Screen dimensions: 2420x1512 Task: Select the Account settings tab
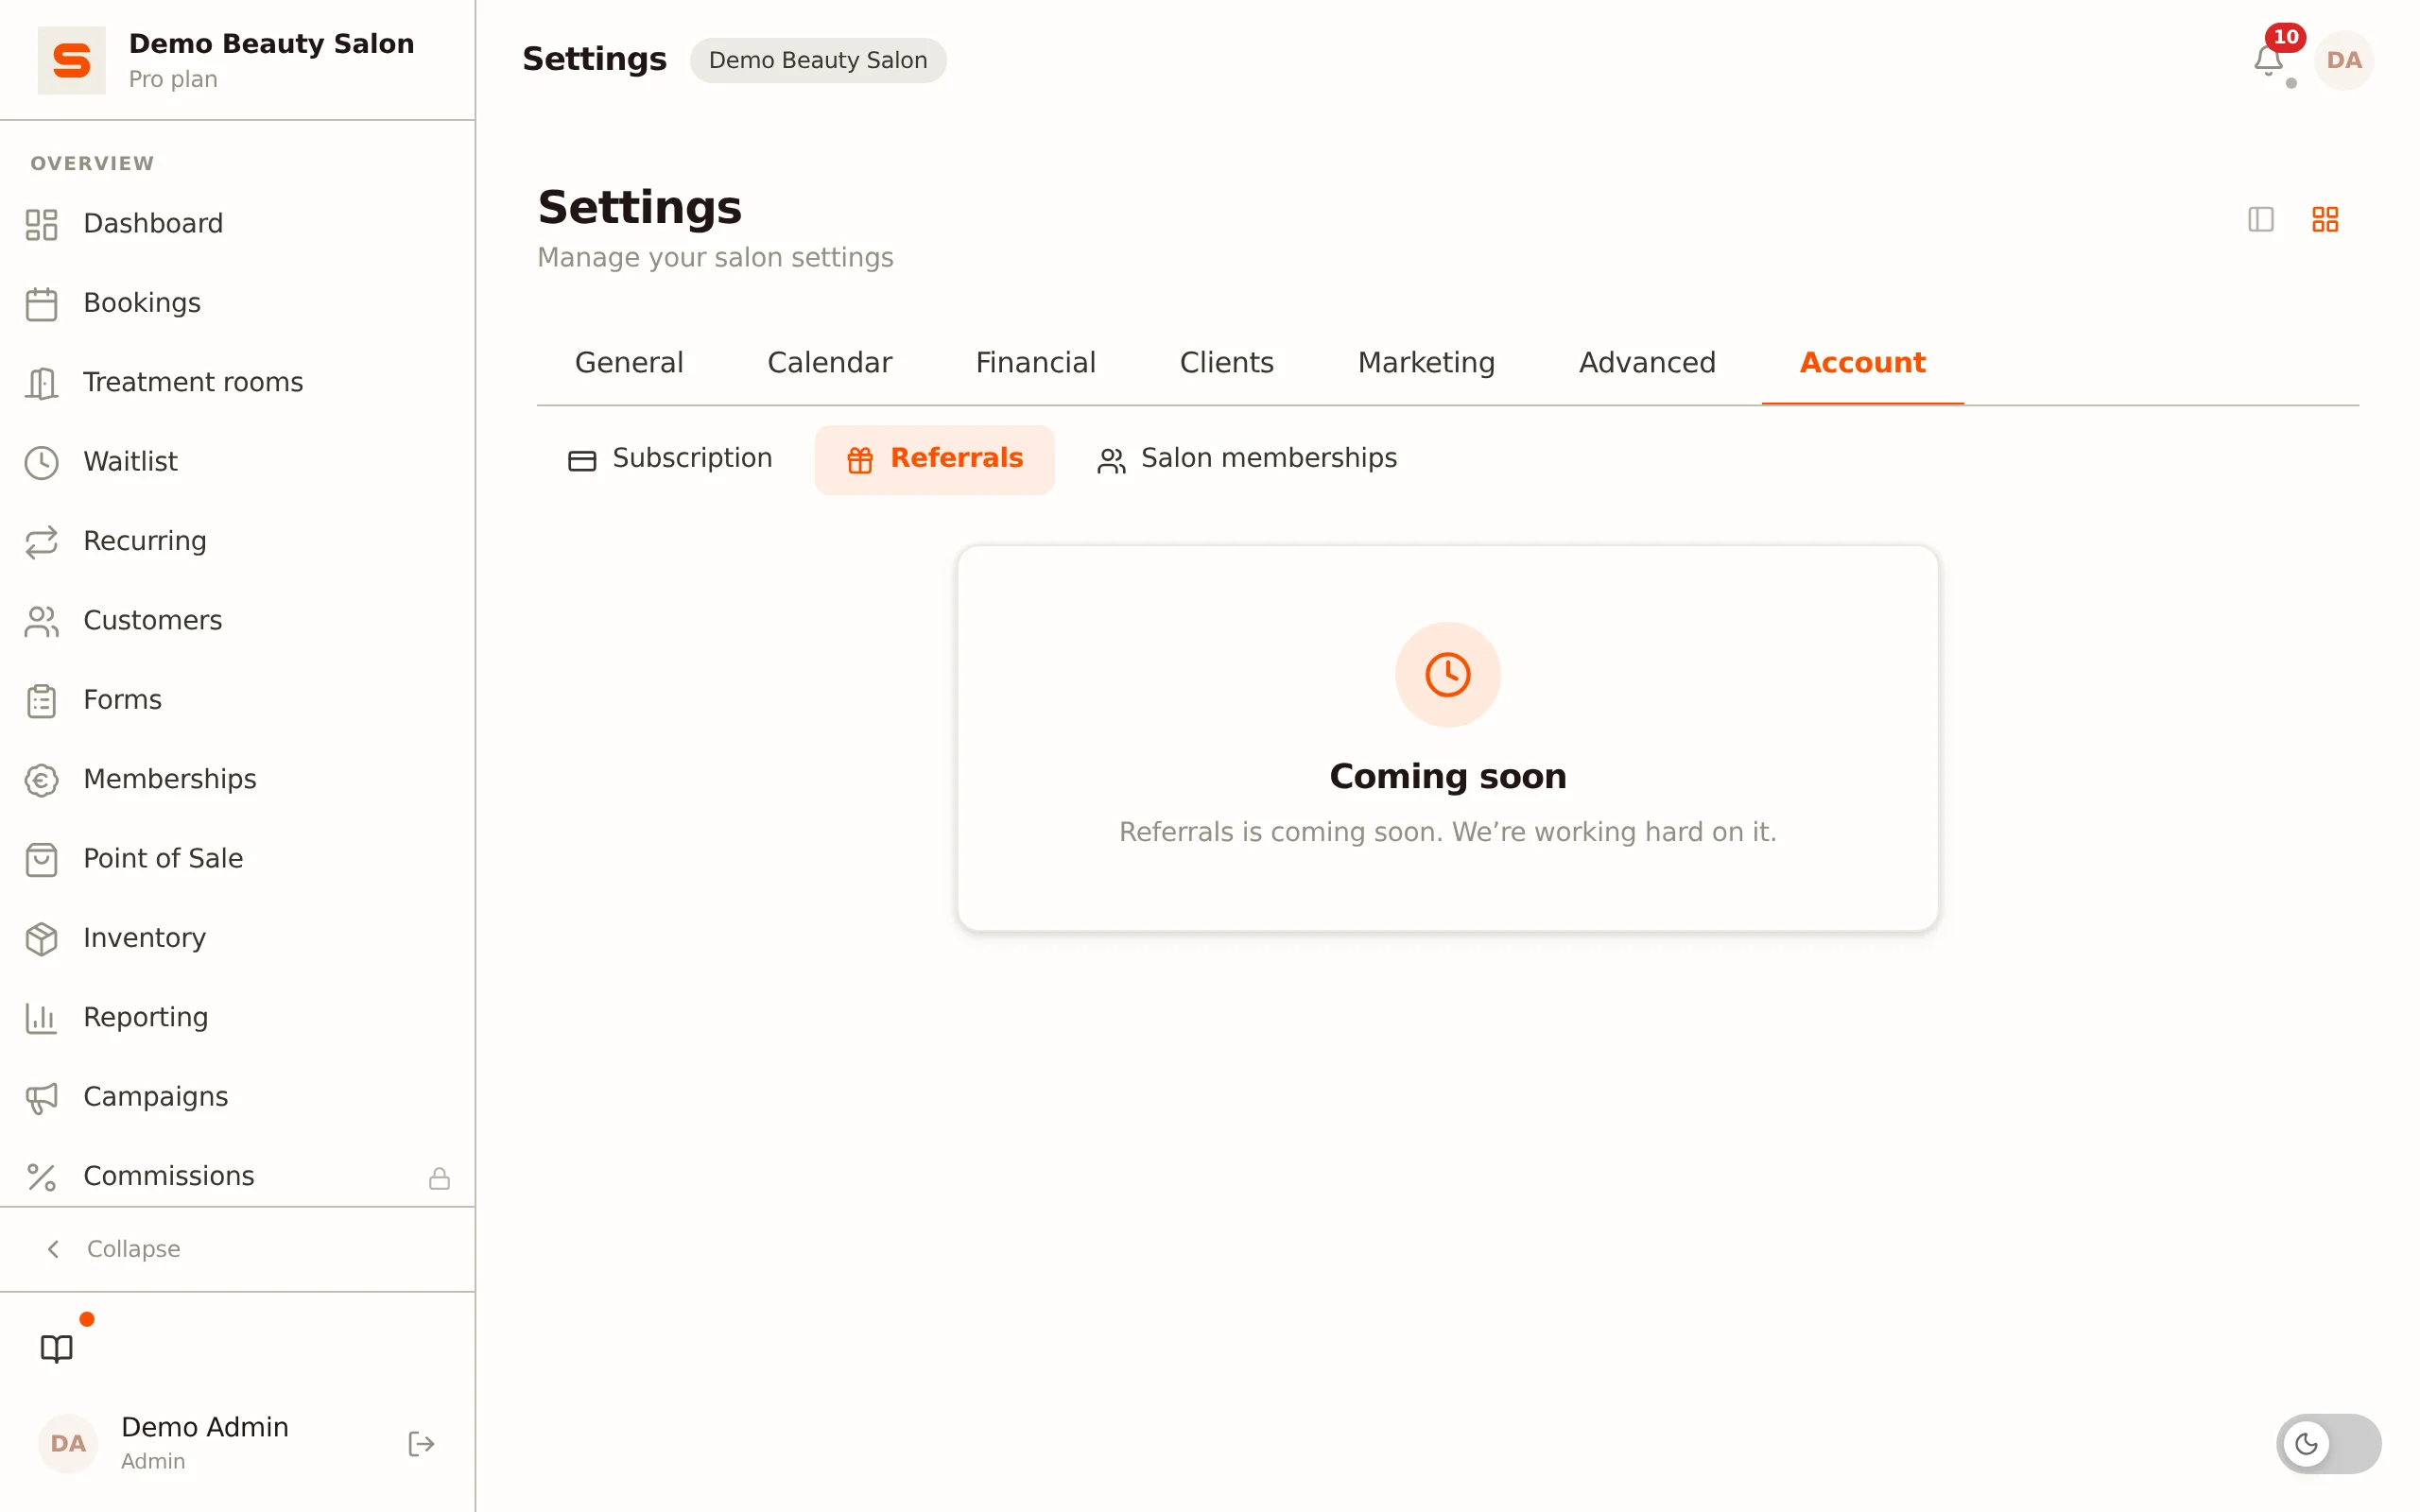coord(1862,362)
